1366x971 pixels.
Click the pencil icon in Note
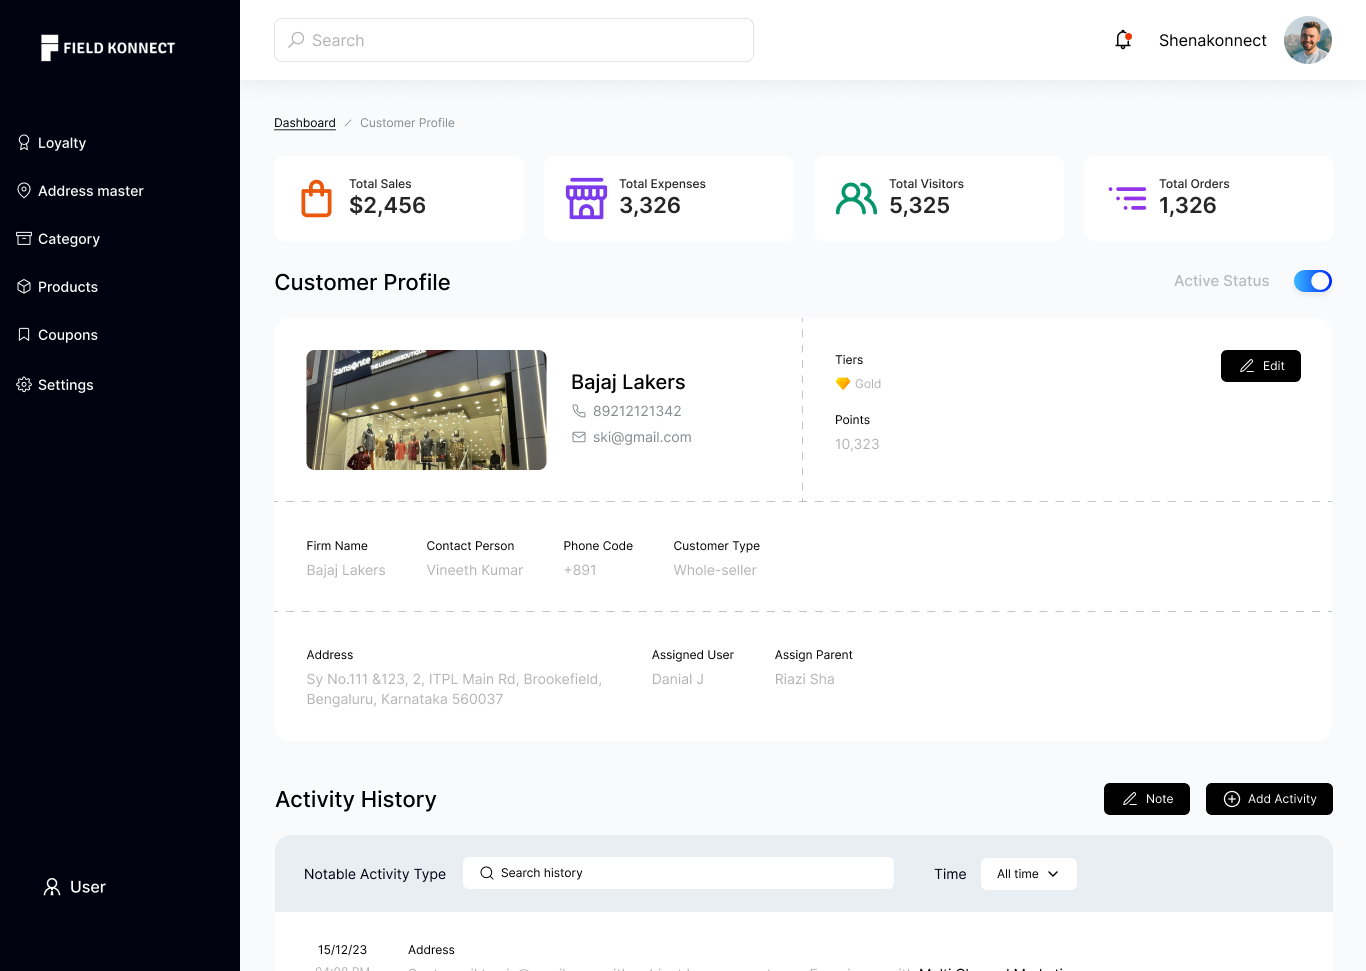[x=1130, y=799]
